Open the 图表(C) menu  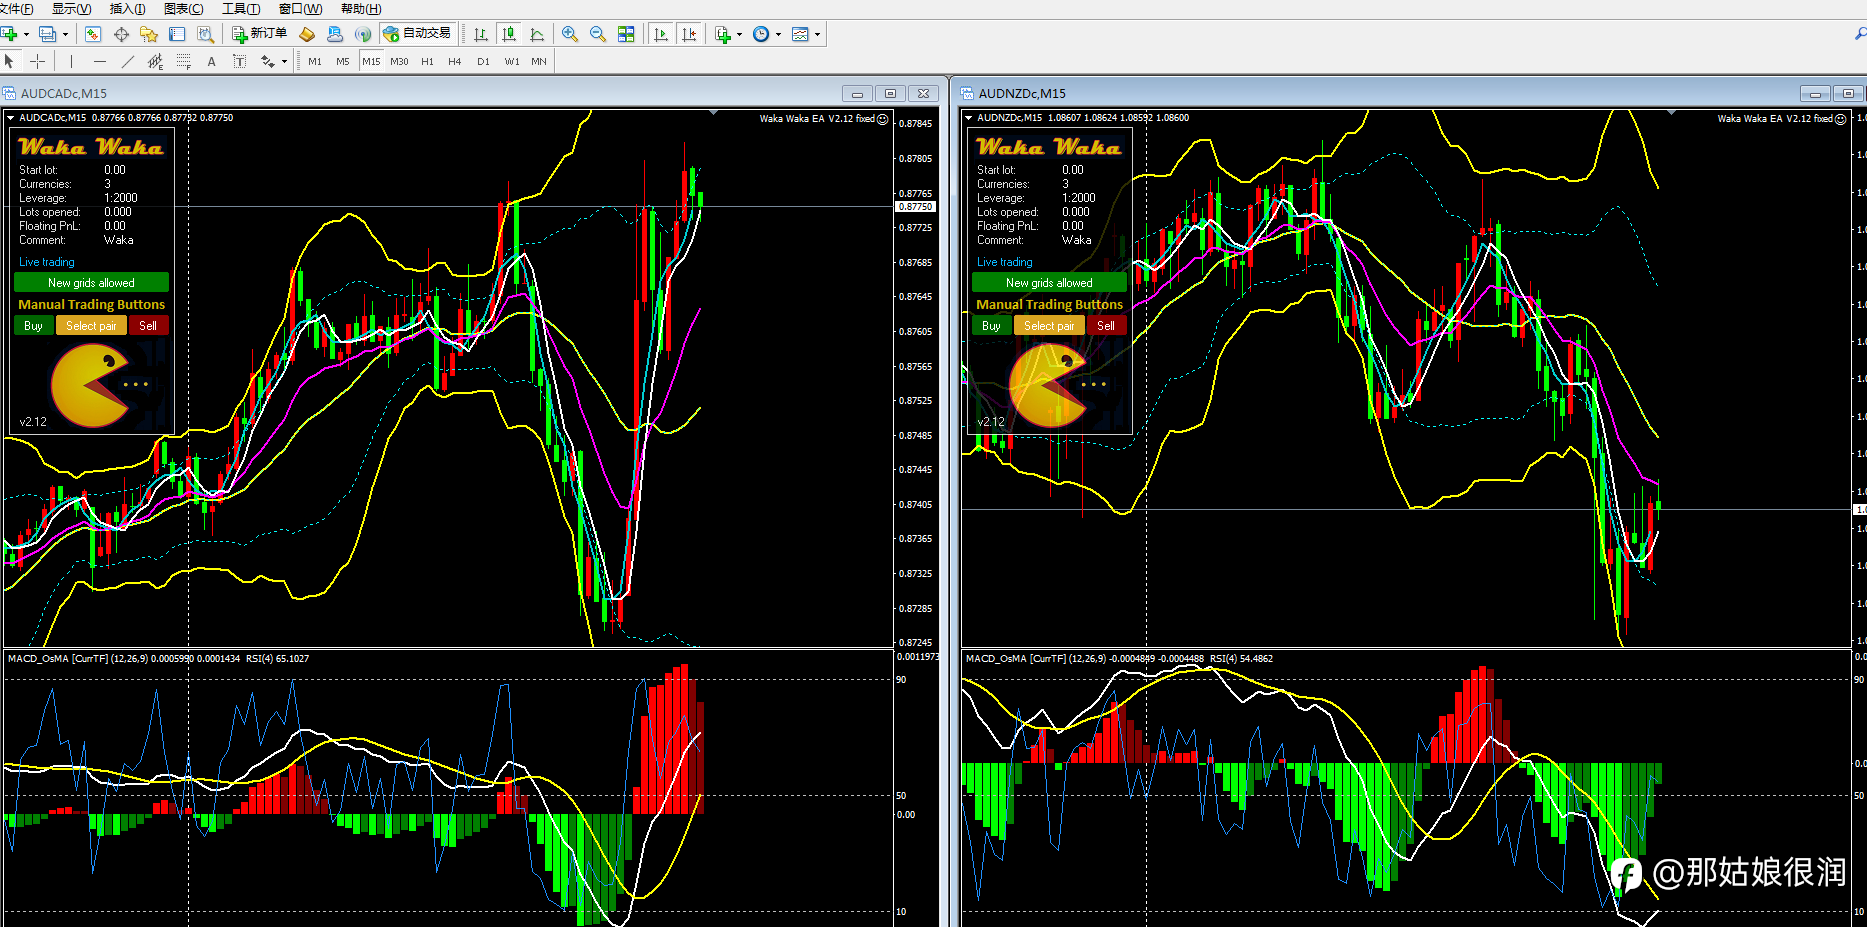pos(183,9)
